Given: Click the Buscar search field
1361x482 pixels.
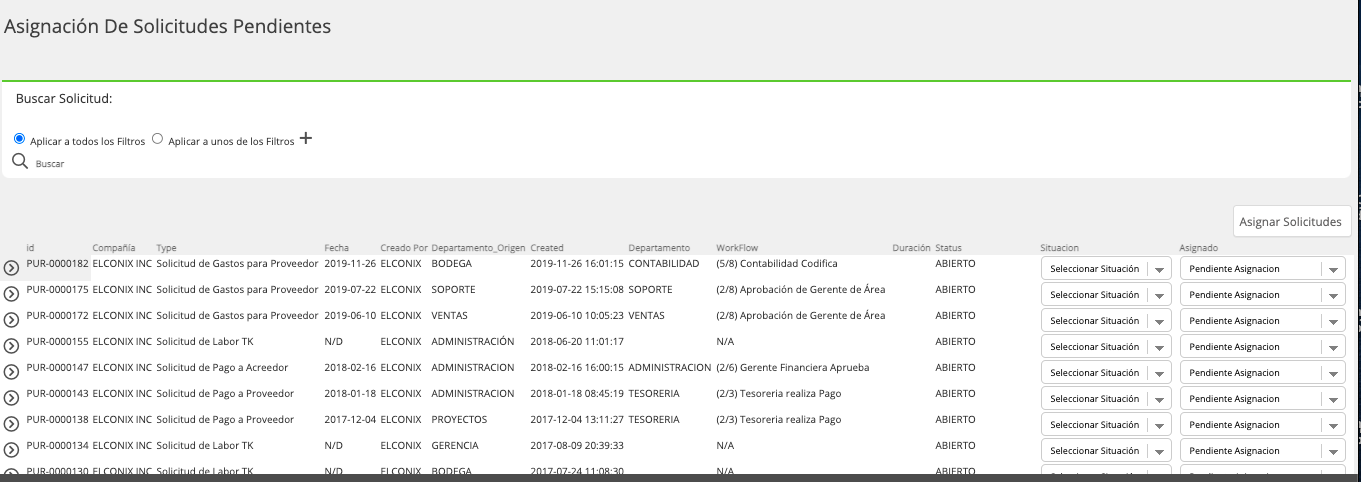Looking at the screenshot, I should tap(50, 163).
